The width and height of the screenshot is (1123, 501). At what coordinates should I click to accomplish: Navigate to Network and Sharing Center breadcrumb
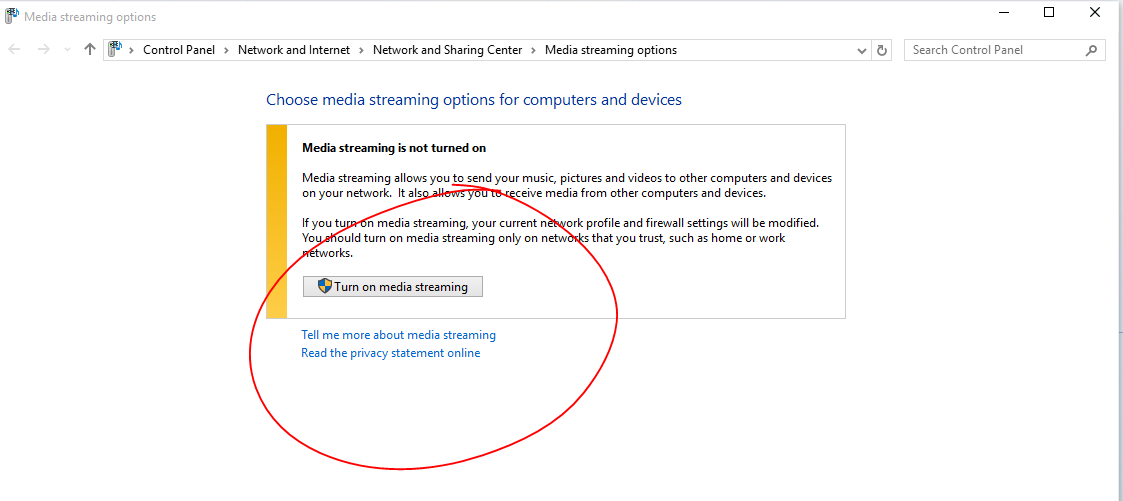point(447,50)
